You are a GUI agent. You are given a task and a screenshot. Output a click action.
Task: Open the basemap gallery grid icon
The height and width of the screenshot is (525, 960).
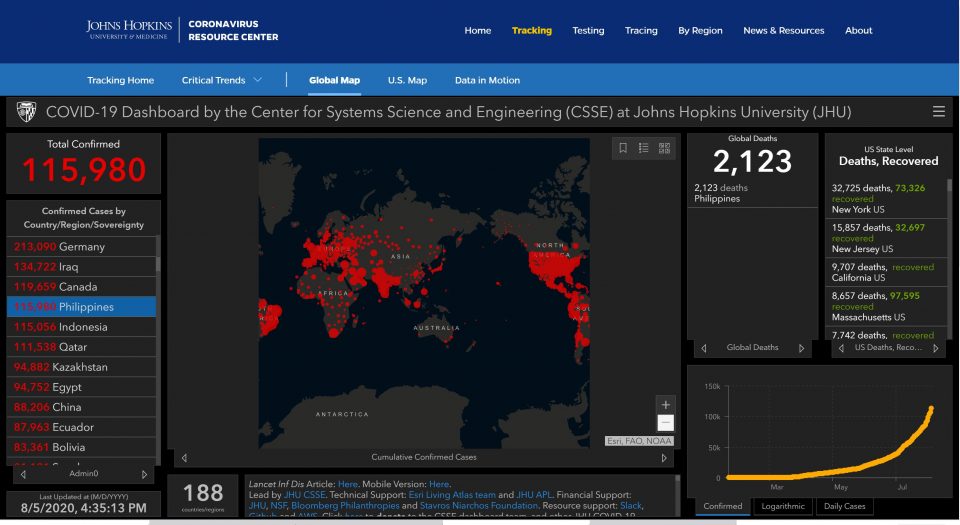point(664,148)
